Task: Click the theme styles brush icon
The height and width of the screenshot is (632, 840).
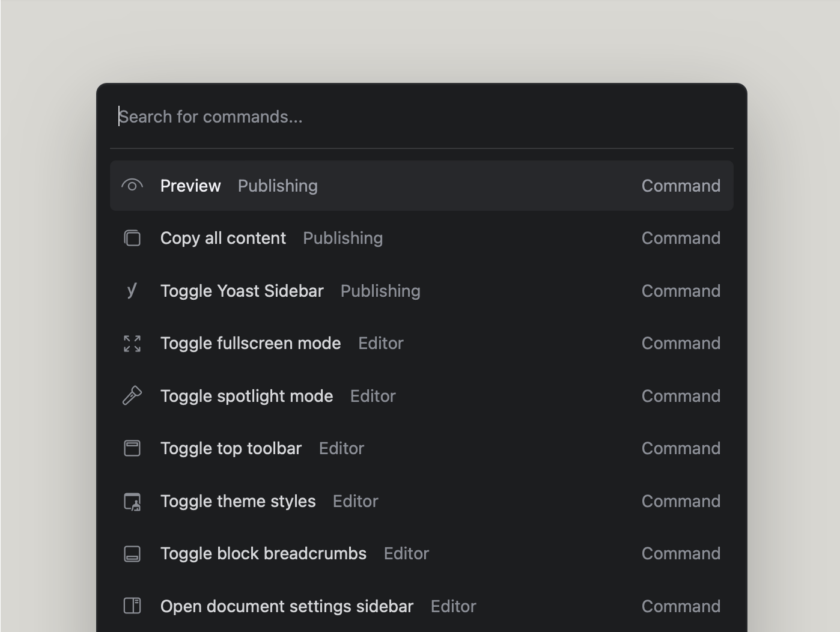Action: [132, 501]
